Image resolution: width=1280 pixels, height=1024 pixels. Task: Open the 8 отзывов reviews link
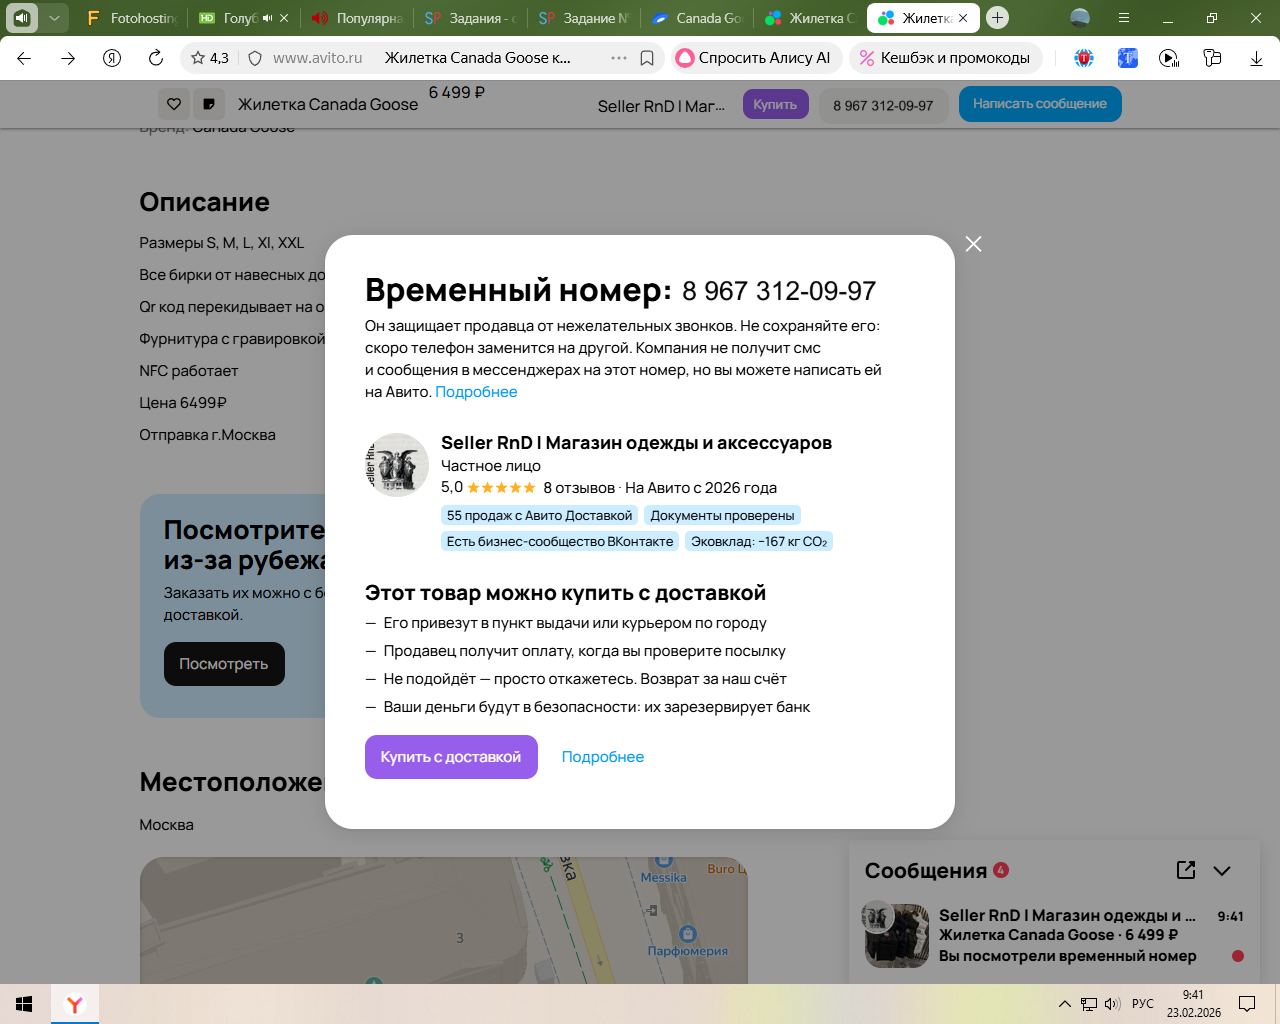pos(579,488)
